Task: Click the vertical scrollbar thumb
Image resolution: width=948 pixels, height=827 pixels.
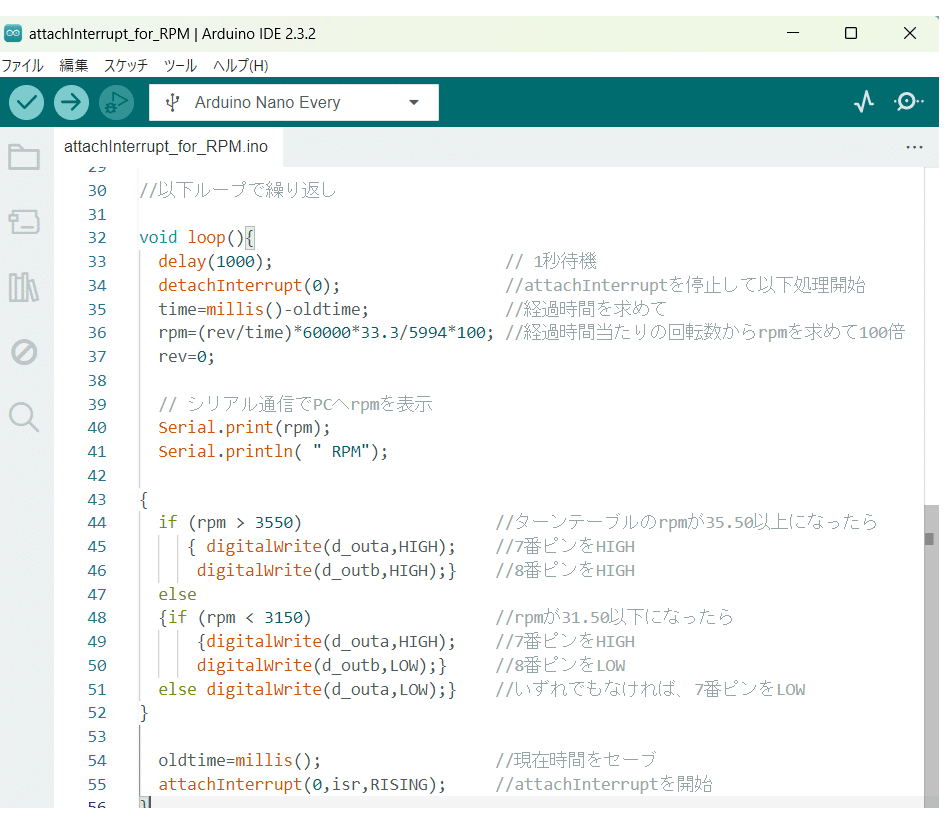Action: pos(930,656)
